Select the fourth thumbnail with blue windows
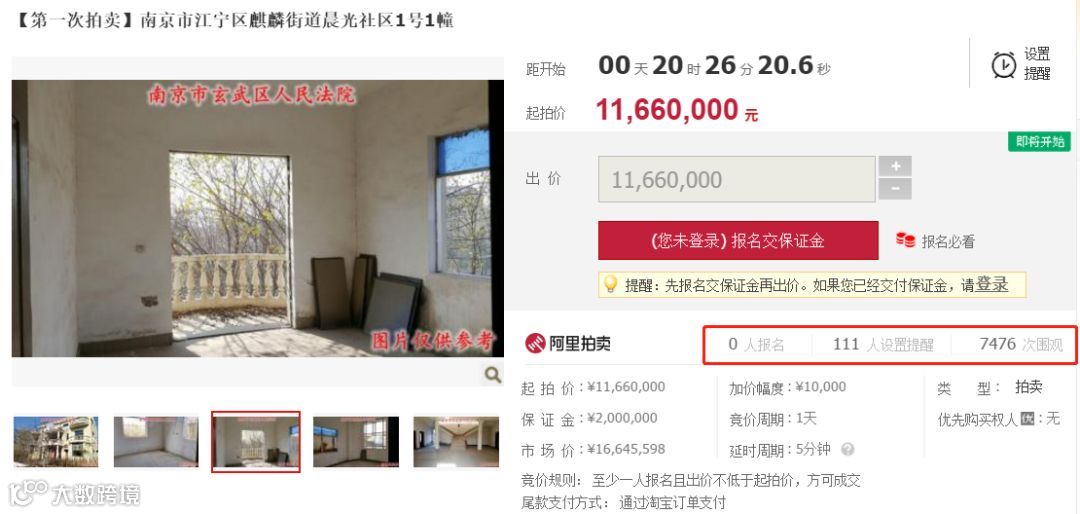Screen dimensions: 1080x514 click(355, 442)
